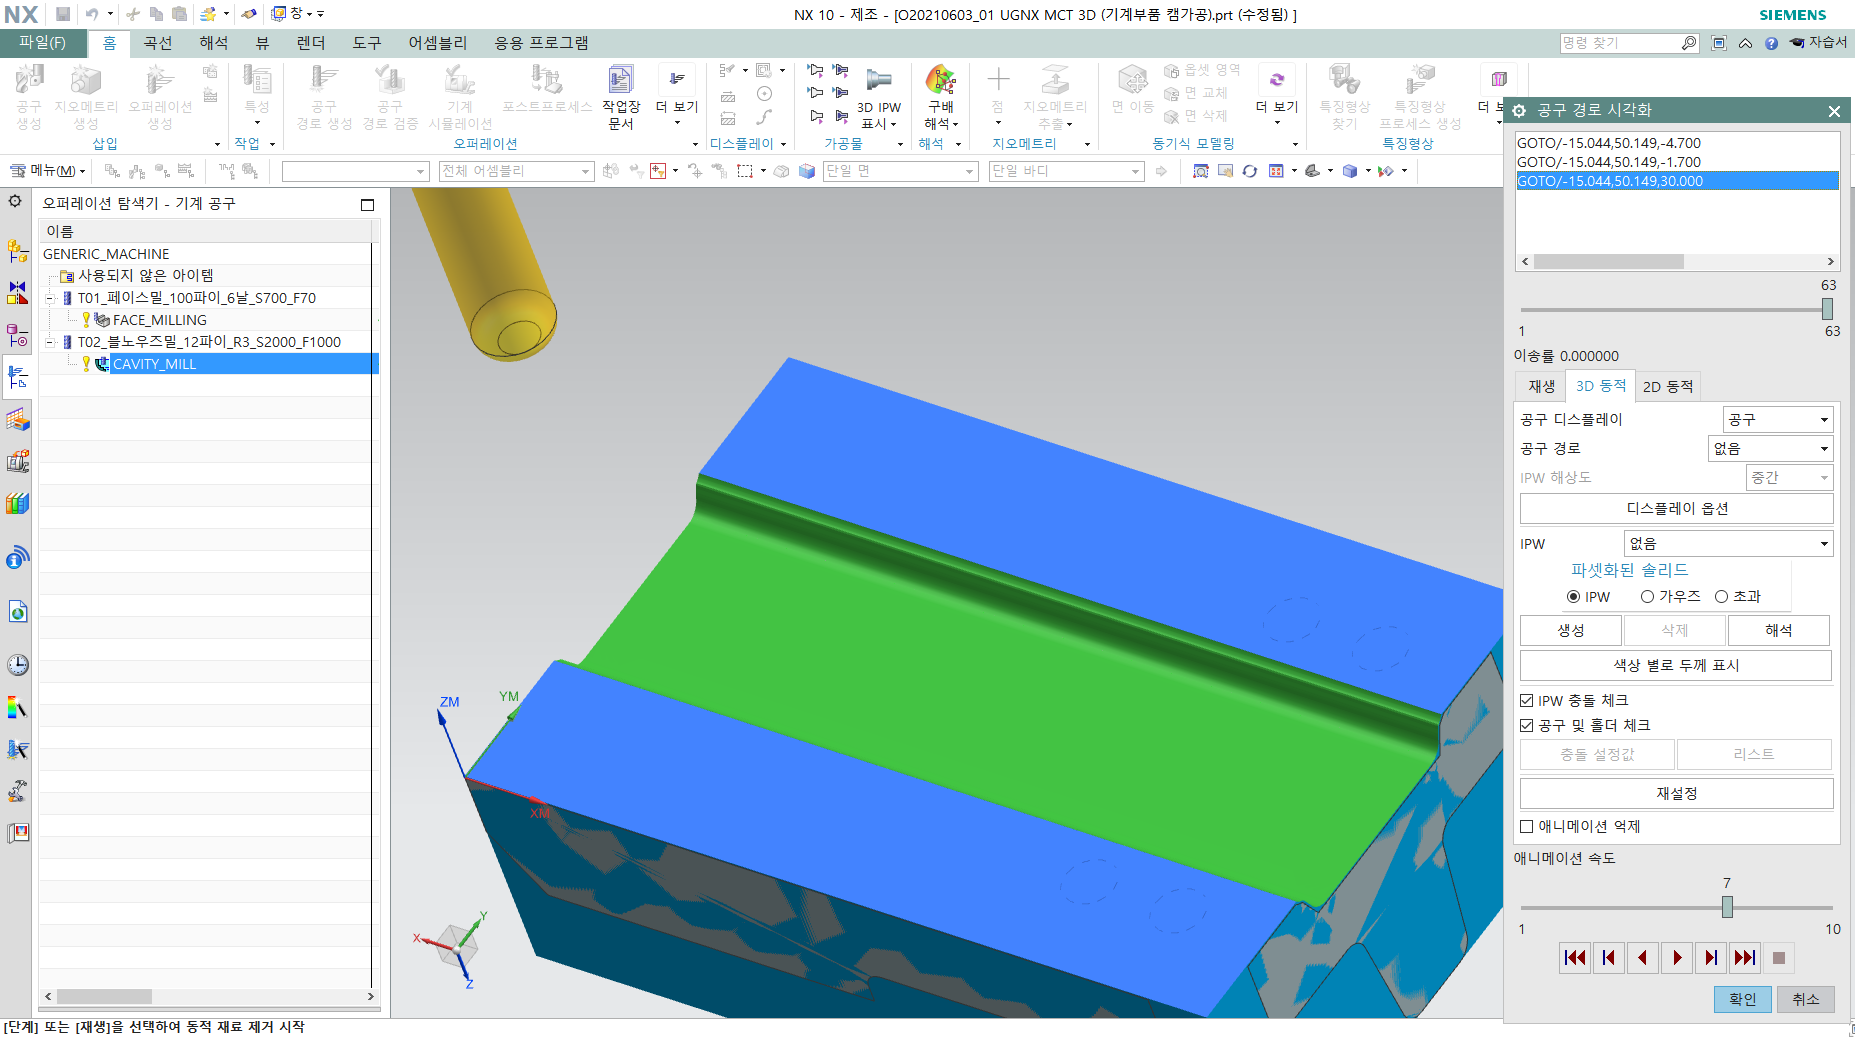Switch to the 해석 ribbon tab
The image size is (1855, 1037).
(x=214, y=43)
